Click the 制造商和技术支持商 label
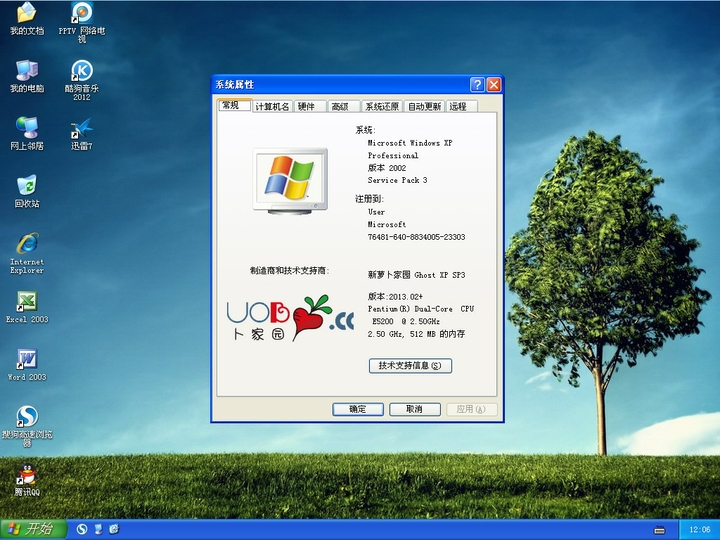Viewport: 720px width, 540px height. [x=290, y=270]
